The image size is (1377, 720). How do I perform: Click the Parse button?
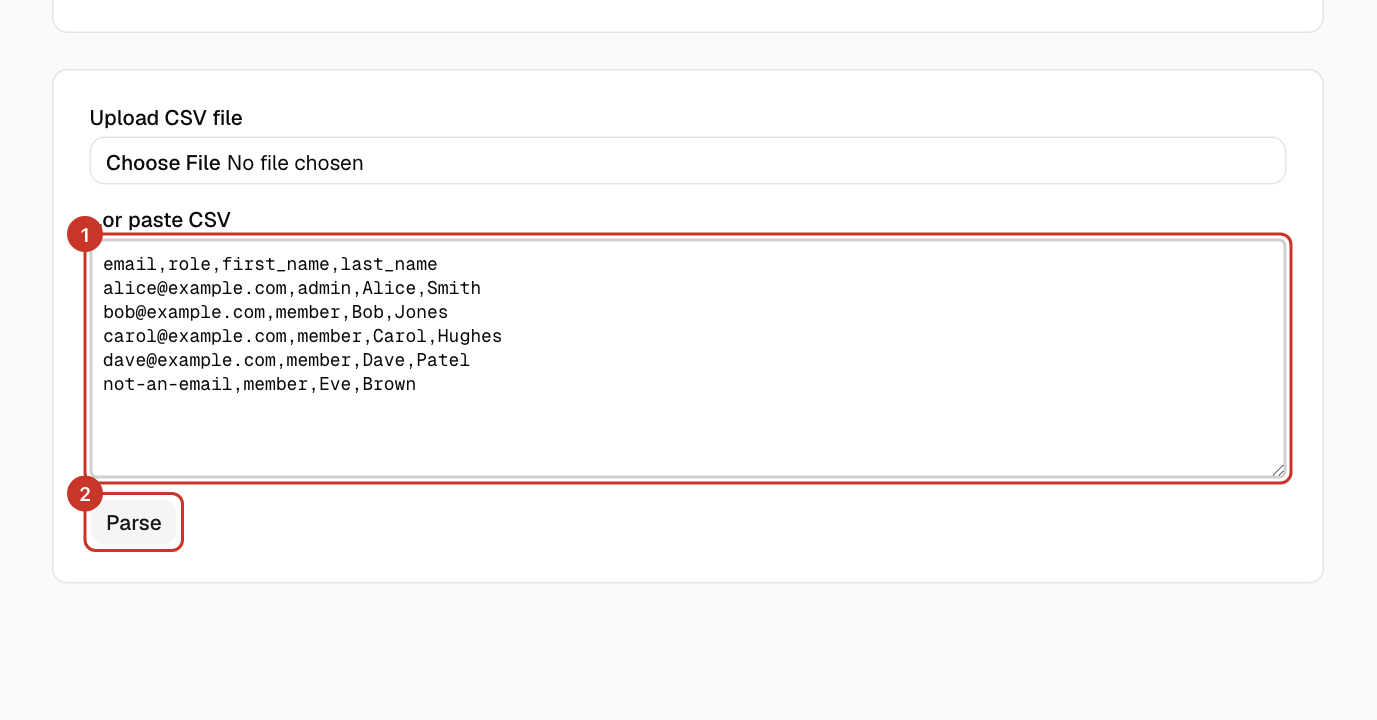[134, 523]
